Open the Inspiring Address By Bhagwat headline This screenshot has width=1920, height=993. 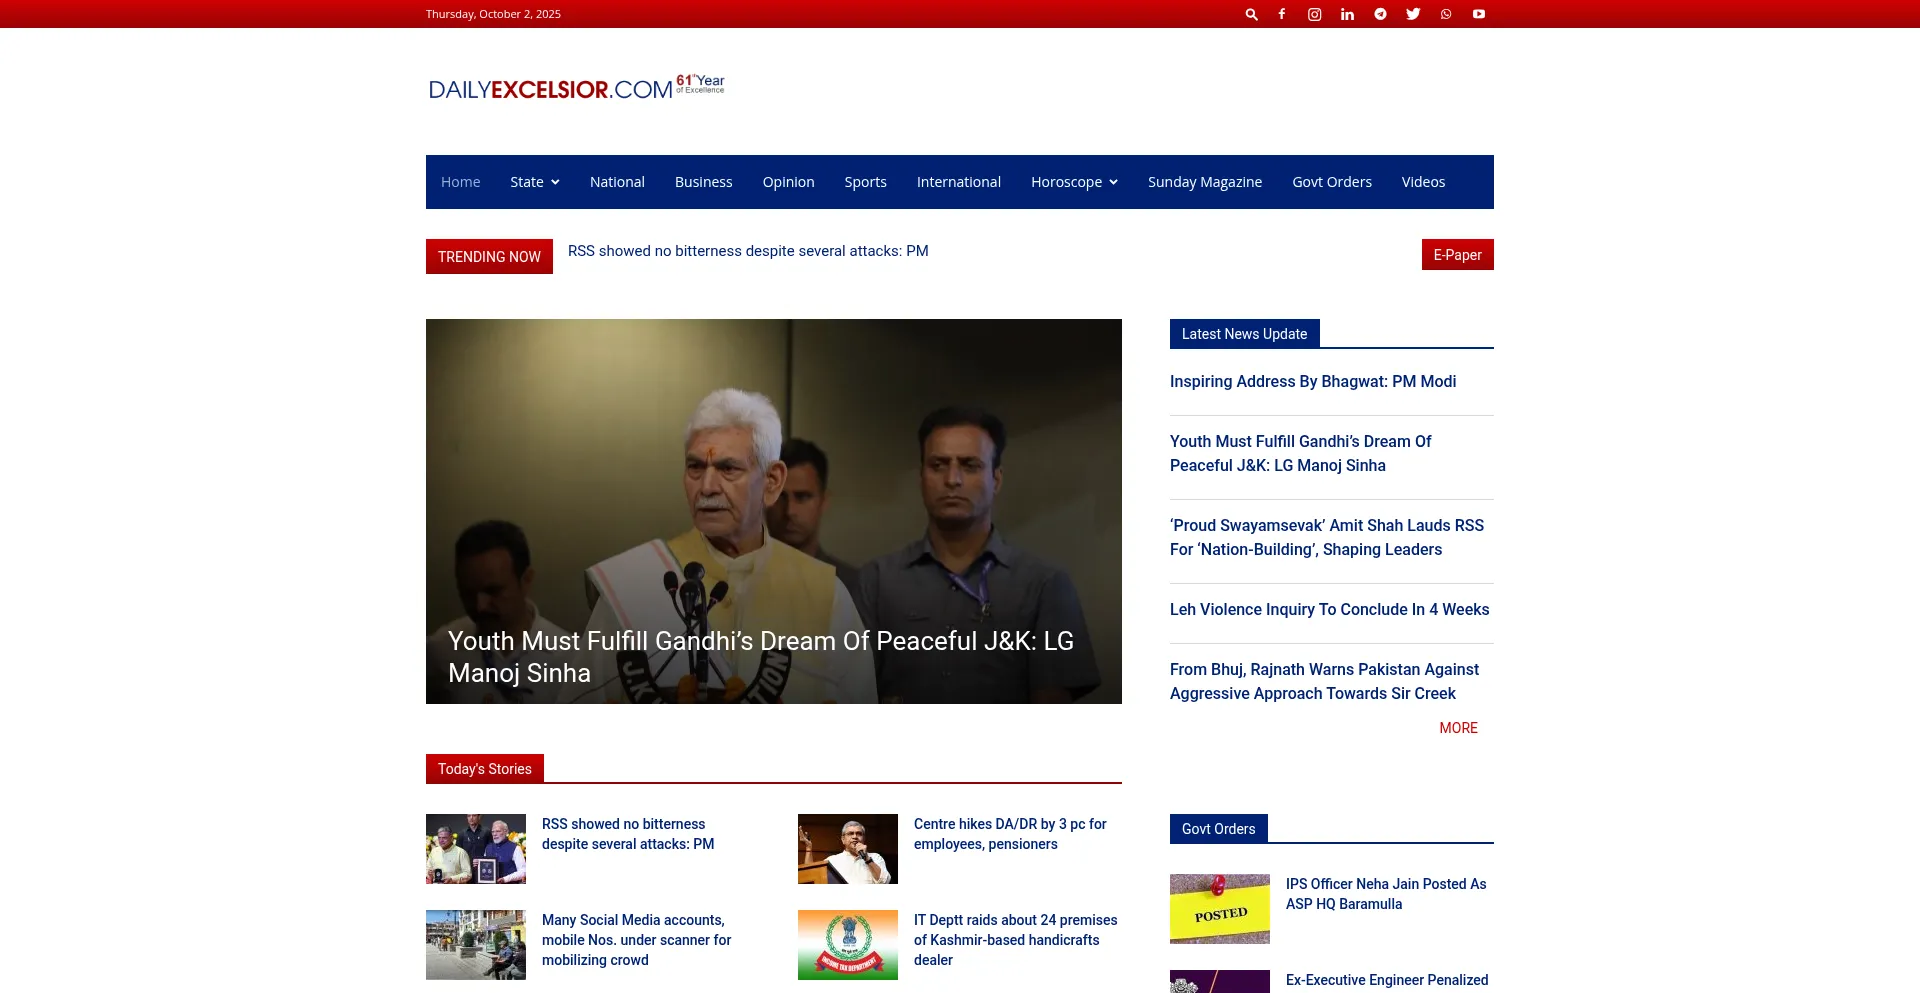(1312, 382)
